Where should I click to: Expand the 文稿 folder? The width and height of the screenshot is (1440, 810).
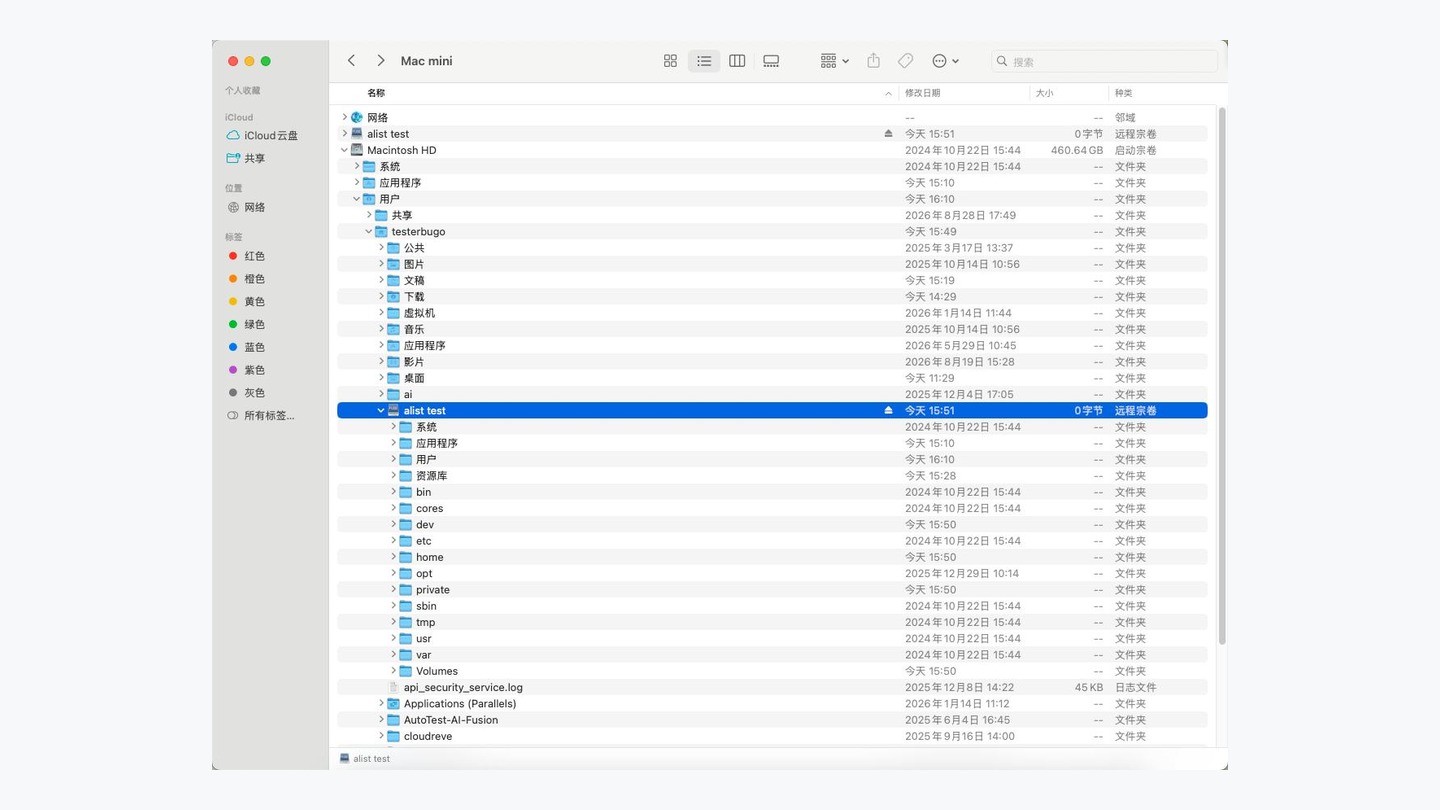pyautogui.click(x=381, y=281)
